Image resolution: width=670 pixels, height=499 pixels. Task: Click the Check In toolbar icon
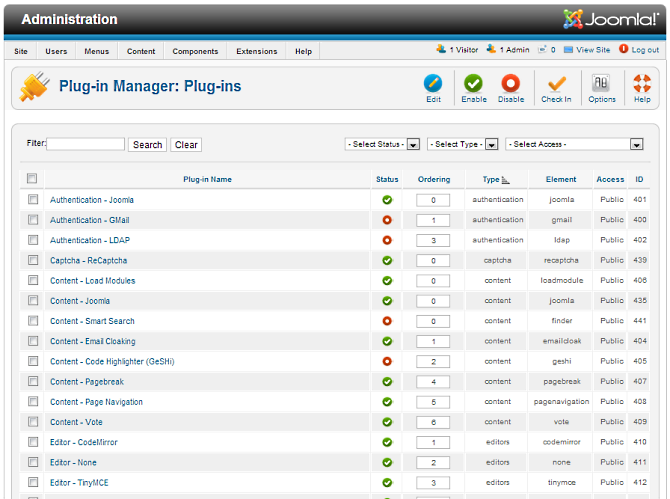[556, 83]
